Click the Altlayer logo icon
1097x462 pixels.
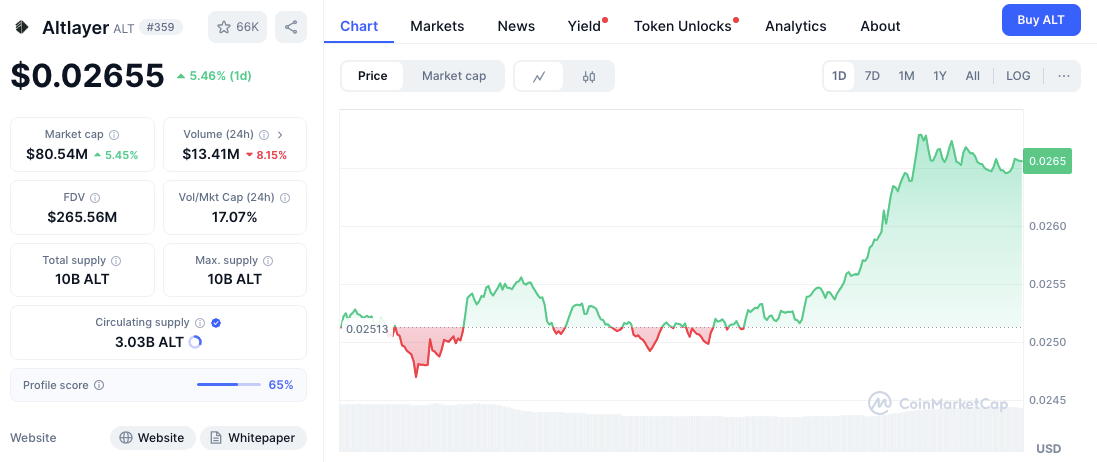click(x=22, y=27)
